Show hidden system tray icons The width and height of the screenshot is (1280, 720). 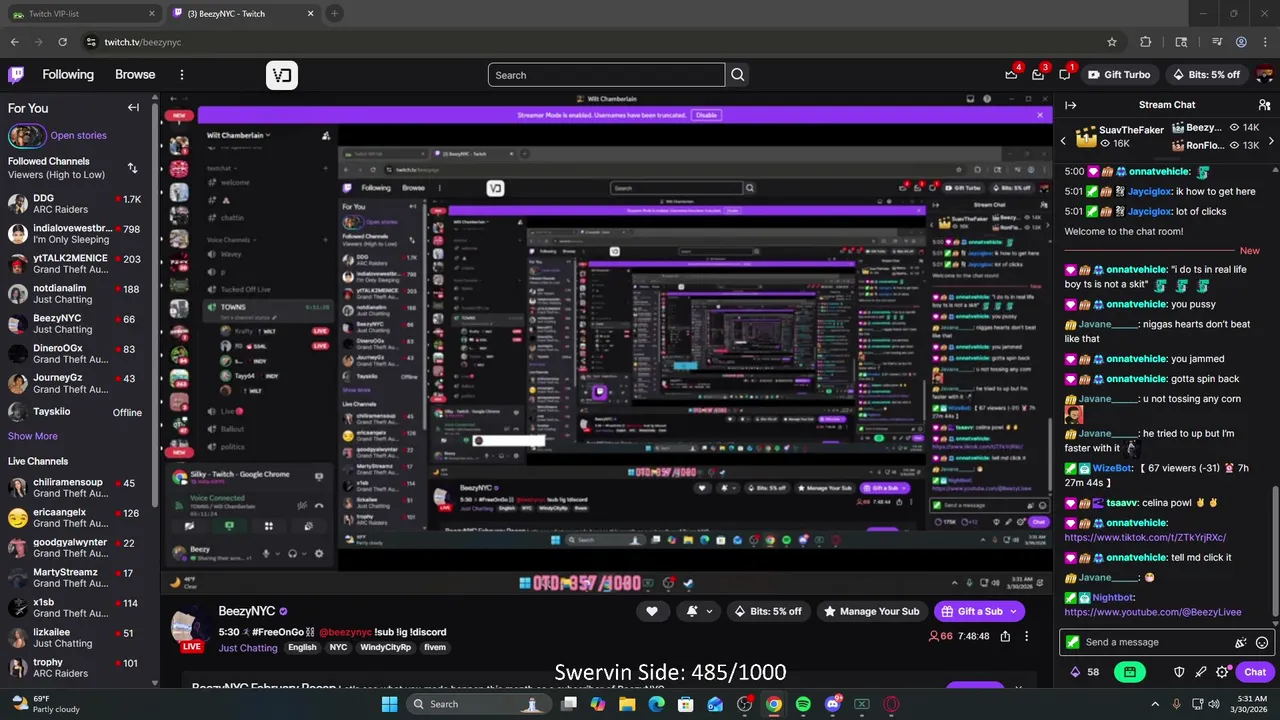coord(1155,704)
